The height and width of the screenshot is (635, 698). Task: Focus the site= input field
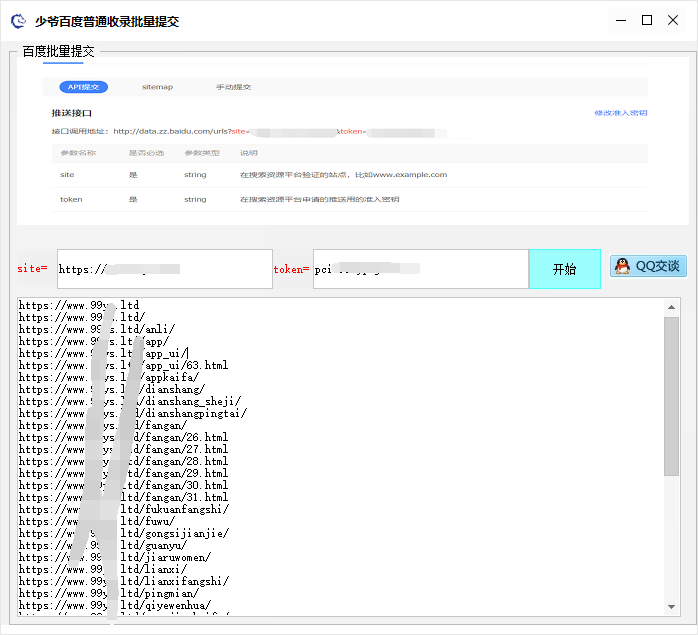(164, 269)
